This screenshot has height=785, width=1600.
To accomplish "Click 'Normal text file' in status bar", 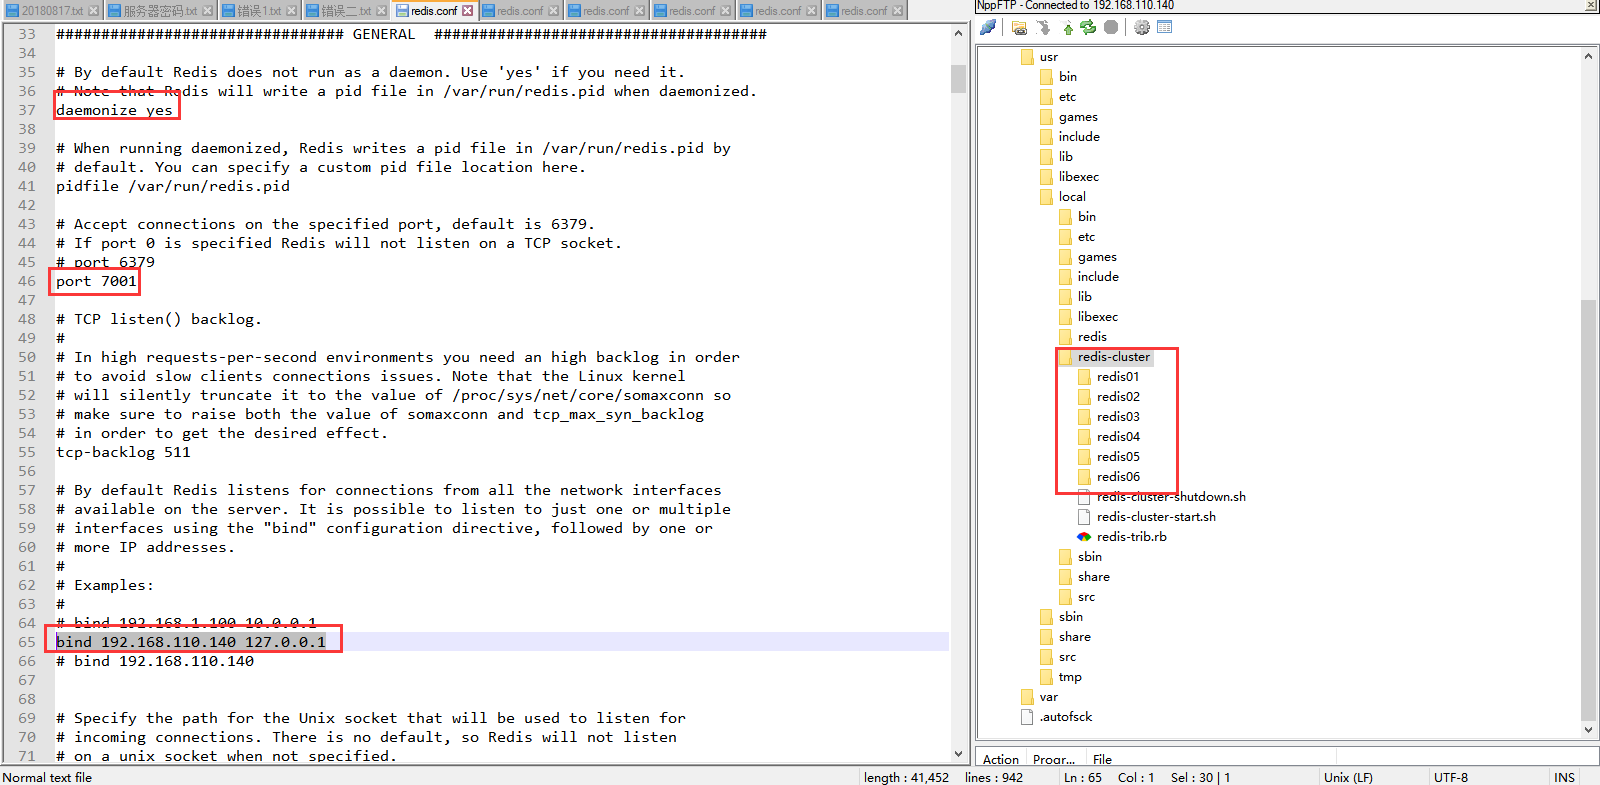I will pos(47,777).
